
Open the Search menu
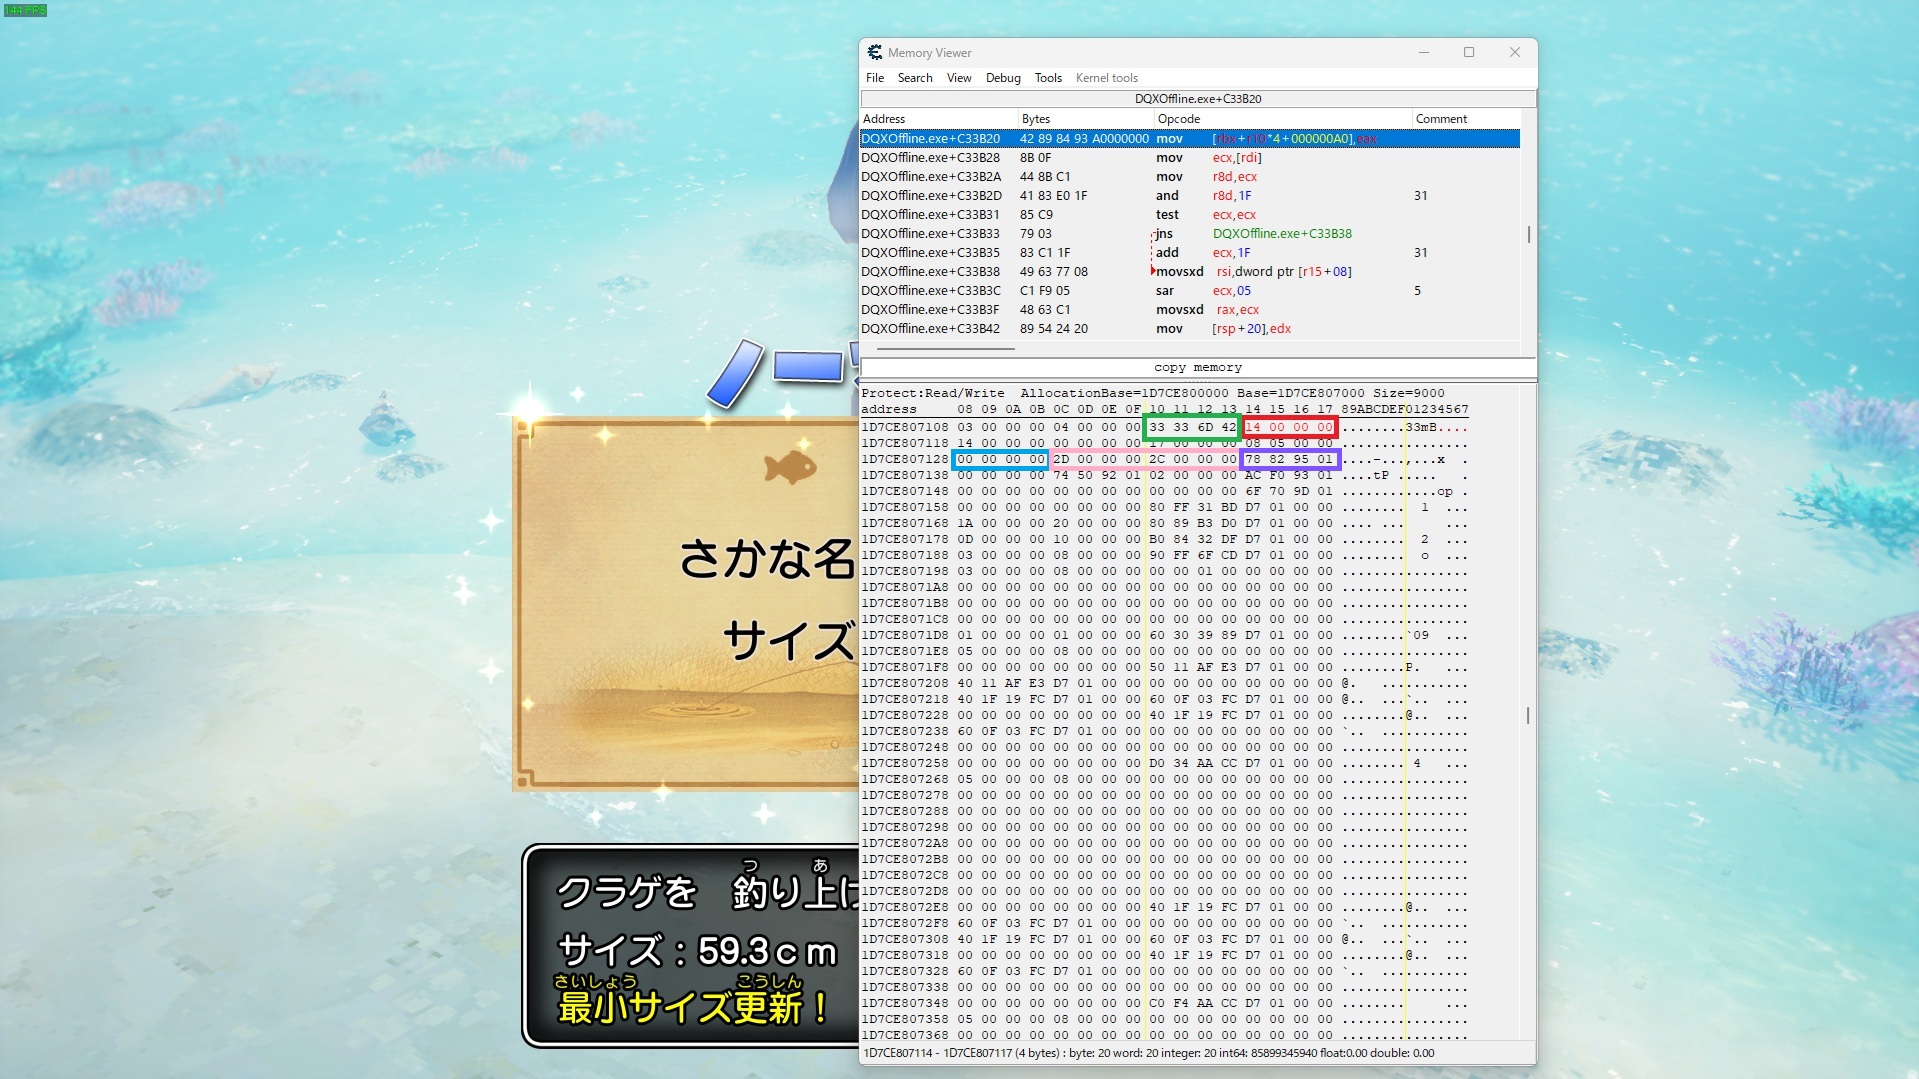click(x=914, y=78)
